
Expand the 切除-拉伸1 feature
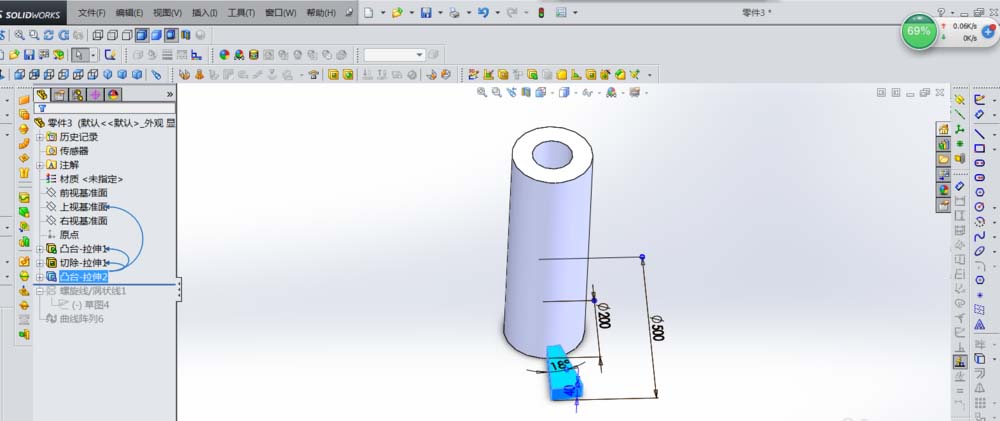coord(40,263)
